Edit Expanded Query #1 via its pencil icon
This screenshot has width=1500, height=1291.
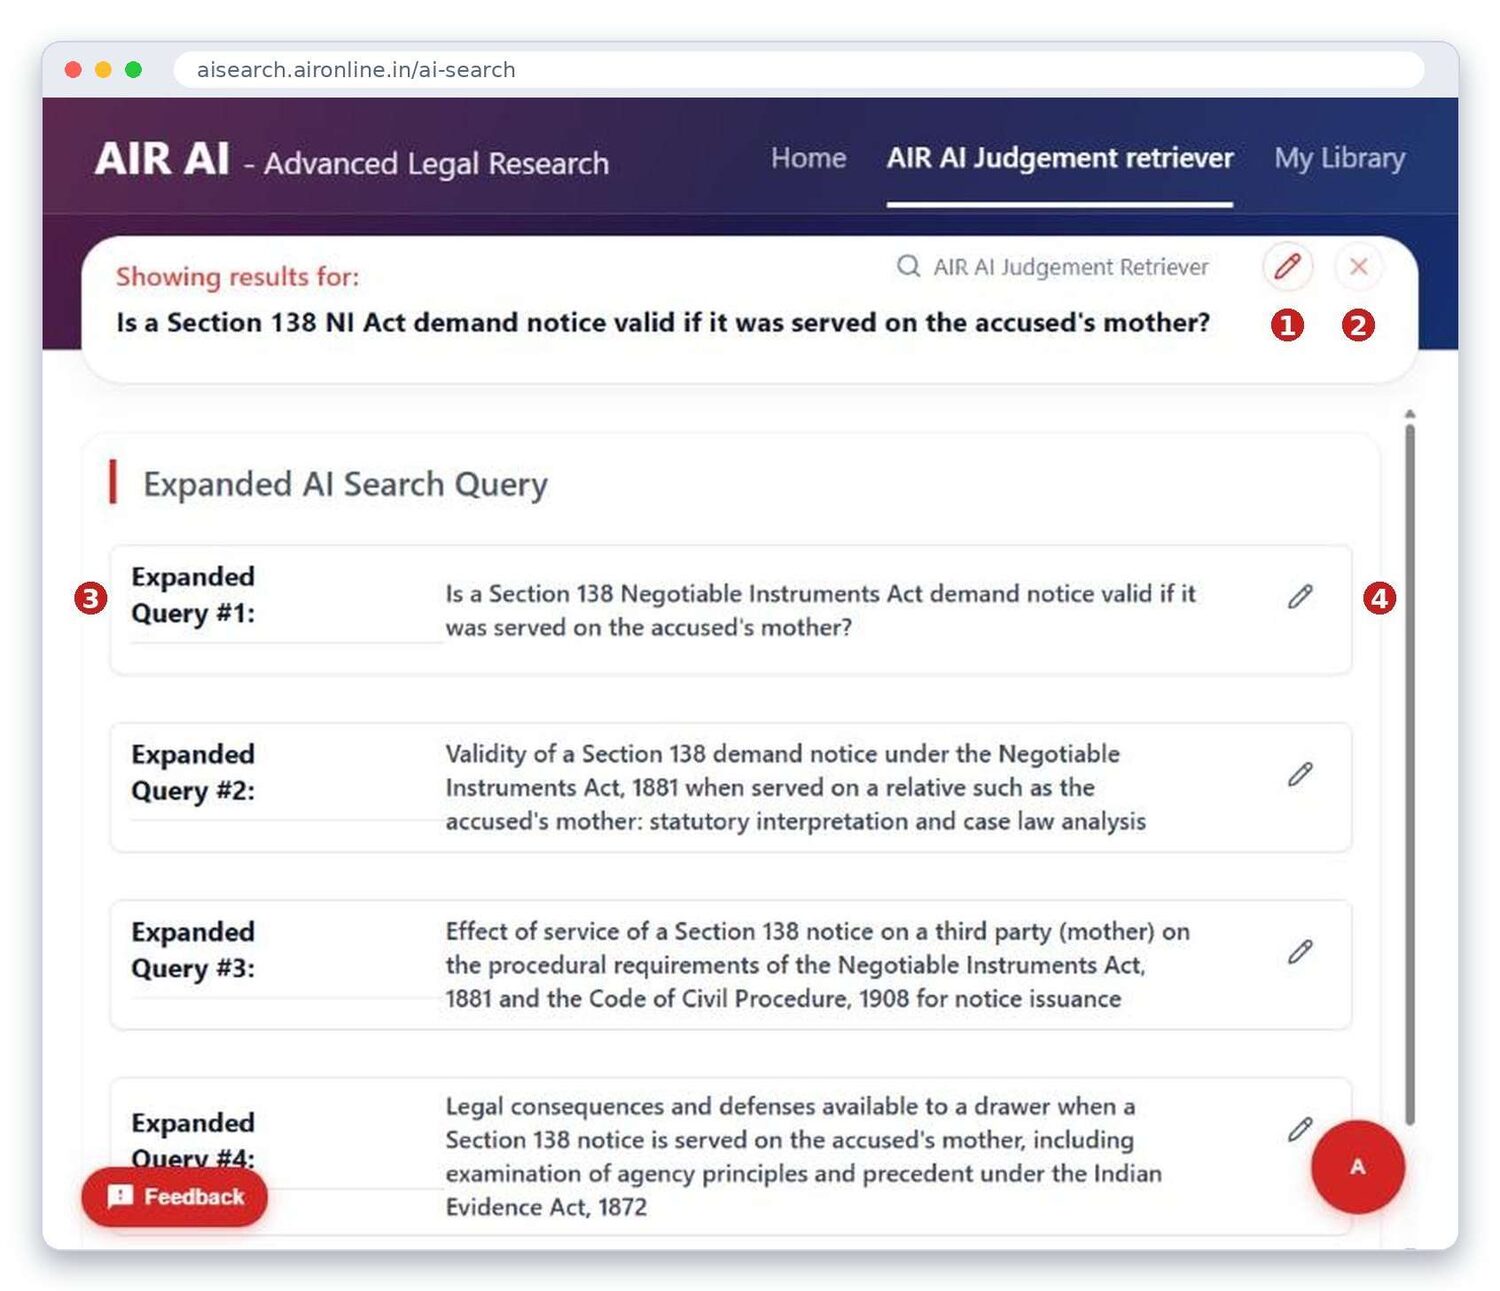pyautogui.click(x=1300, y=597)
